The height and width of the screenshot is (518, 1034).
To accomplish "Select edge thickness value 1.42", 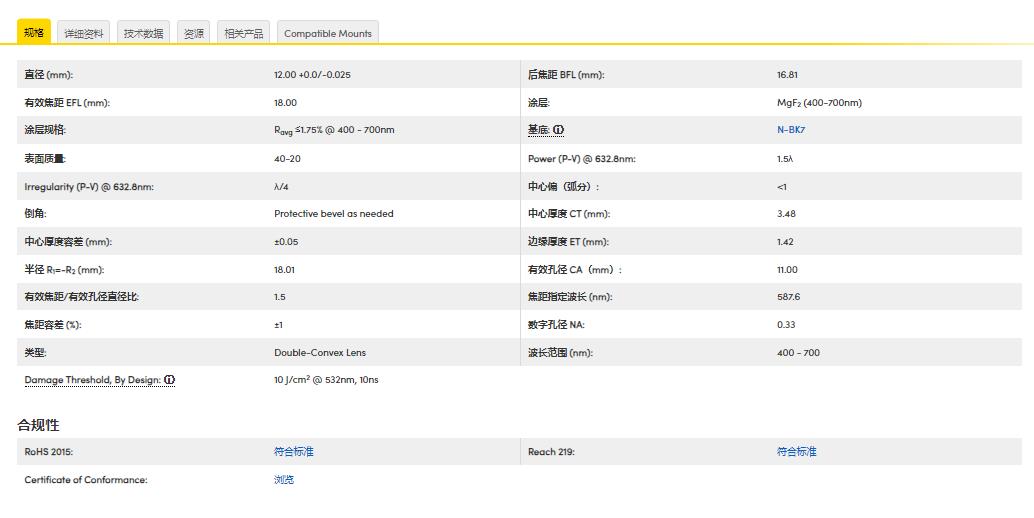I will pyautogui.click(x=785, y=242).
